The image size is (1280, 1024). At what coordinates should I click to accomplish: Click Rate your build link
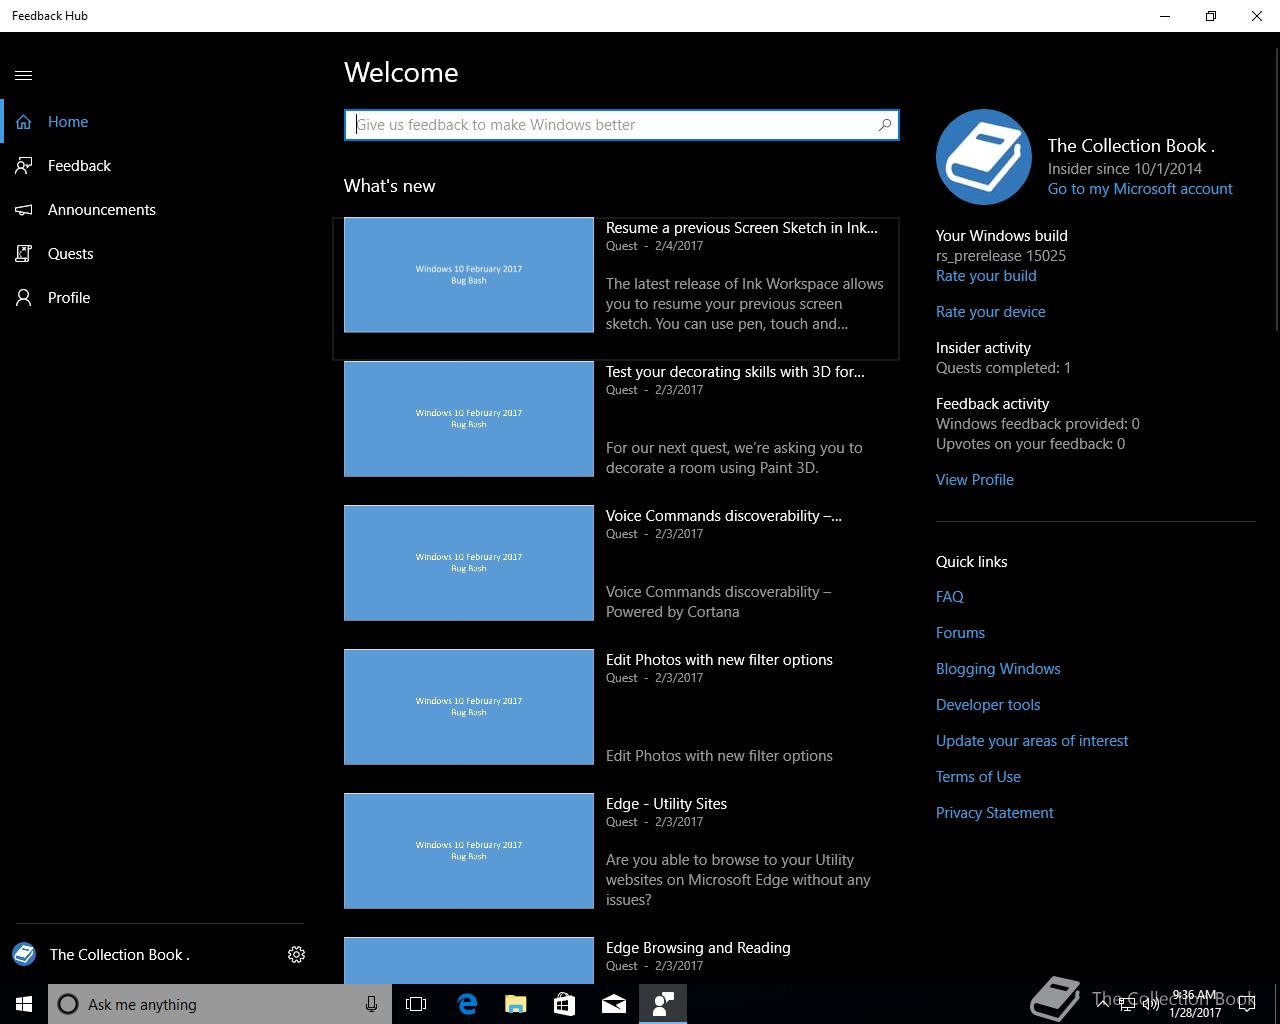coord(986,276)
